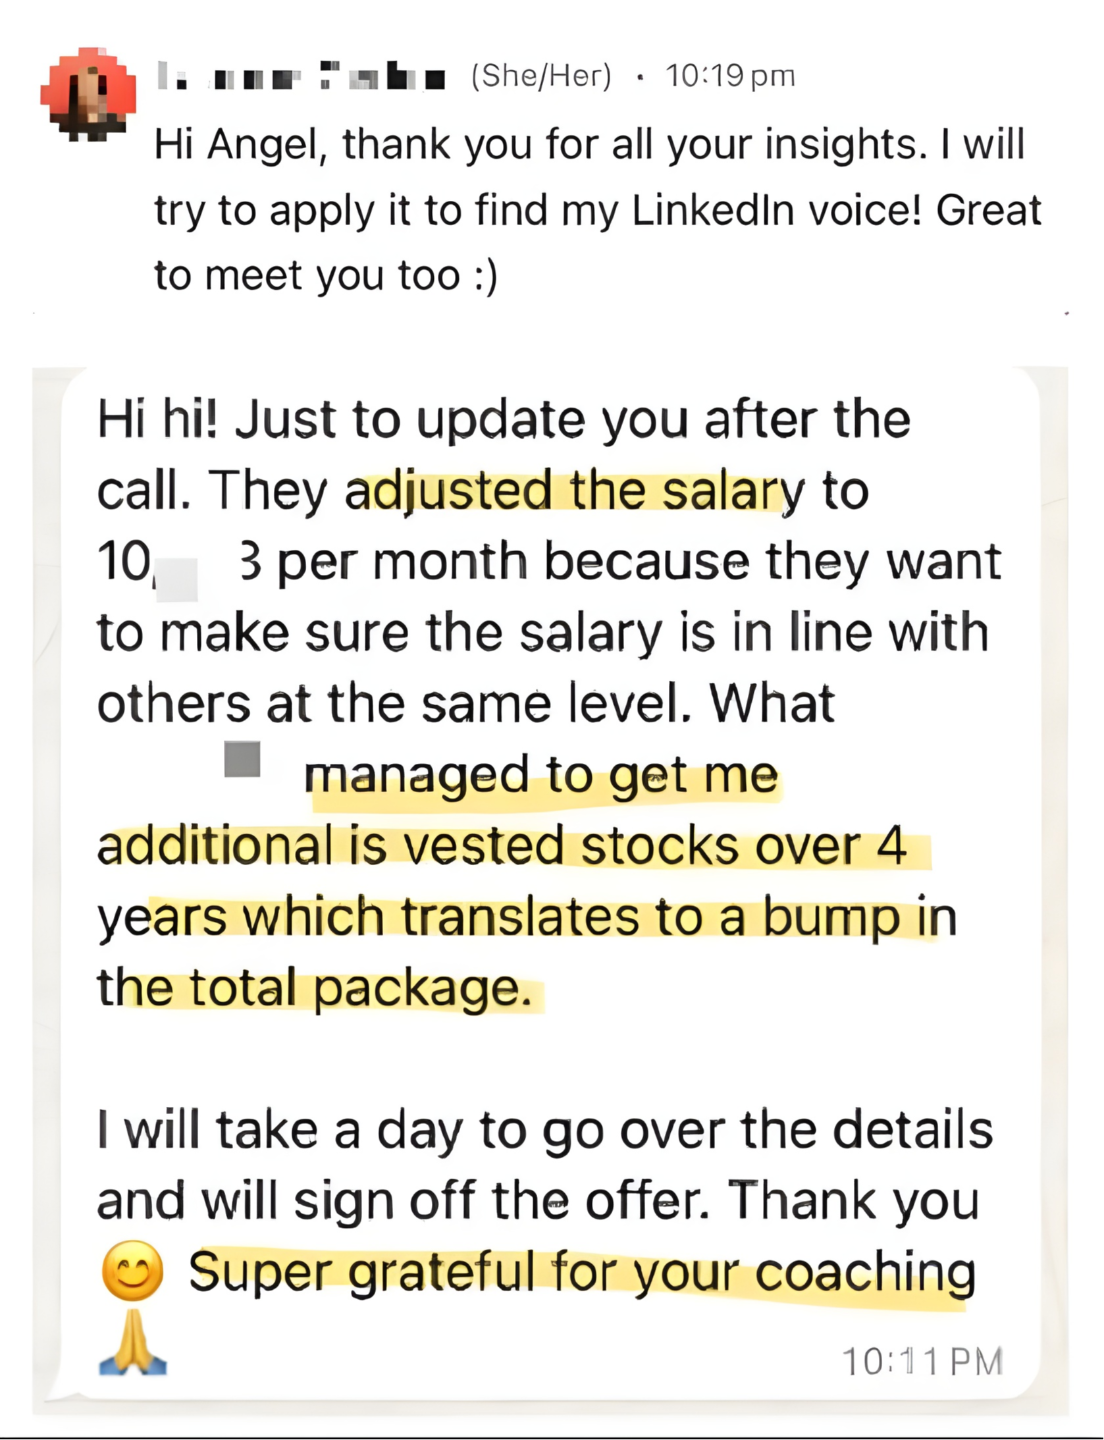The height and width of the screenshot is (1440, 1104).
Task: Click the 10:19 pm message timestamp
Action: pyautogui.click(x=730, y=76)
